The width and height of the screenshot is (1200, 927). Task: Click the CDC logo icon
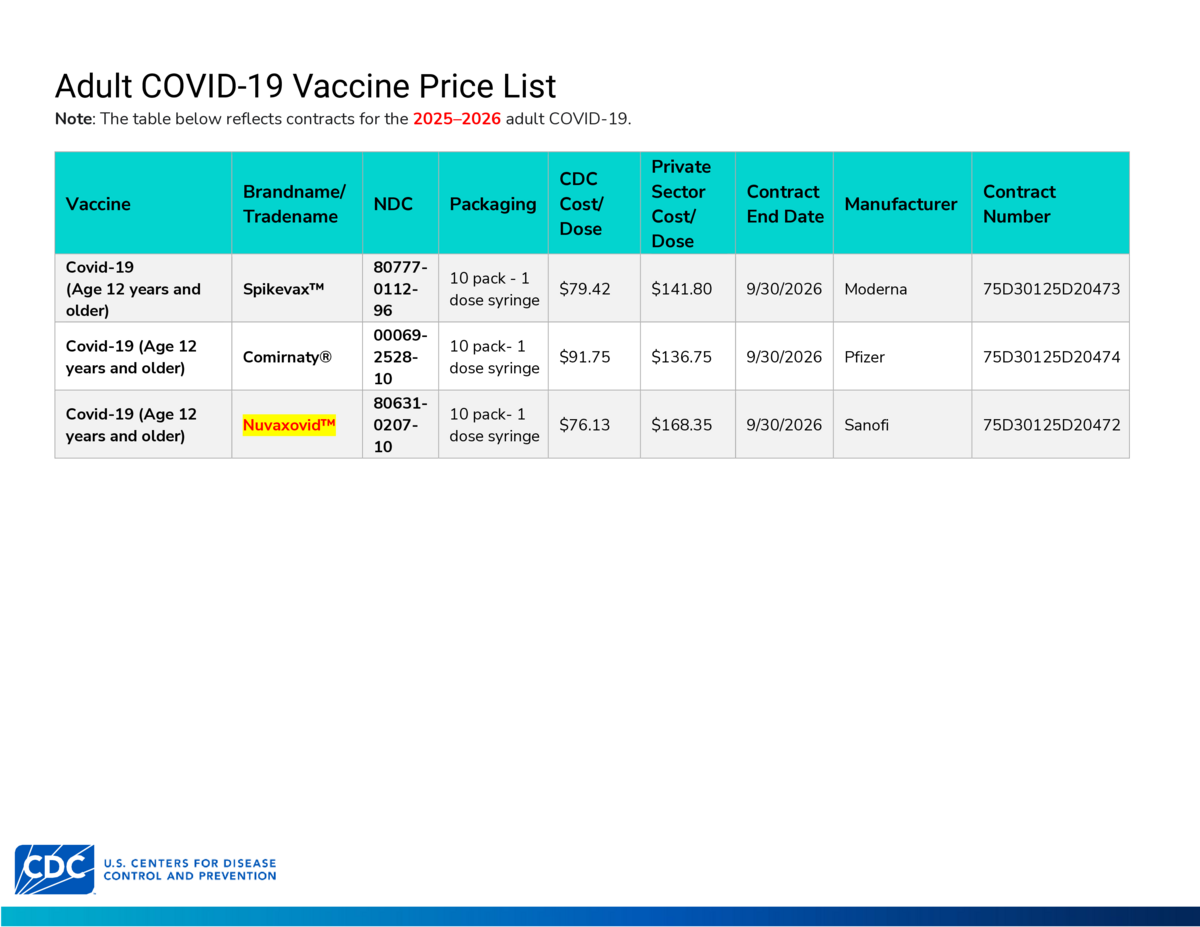pyautogui.click(x=55, y=868)
